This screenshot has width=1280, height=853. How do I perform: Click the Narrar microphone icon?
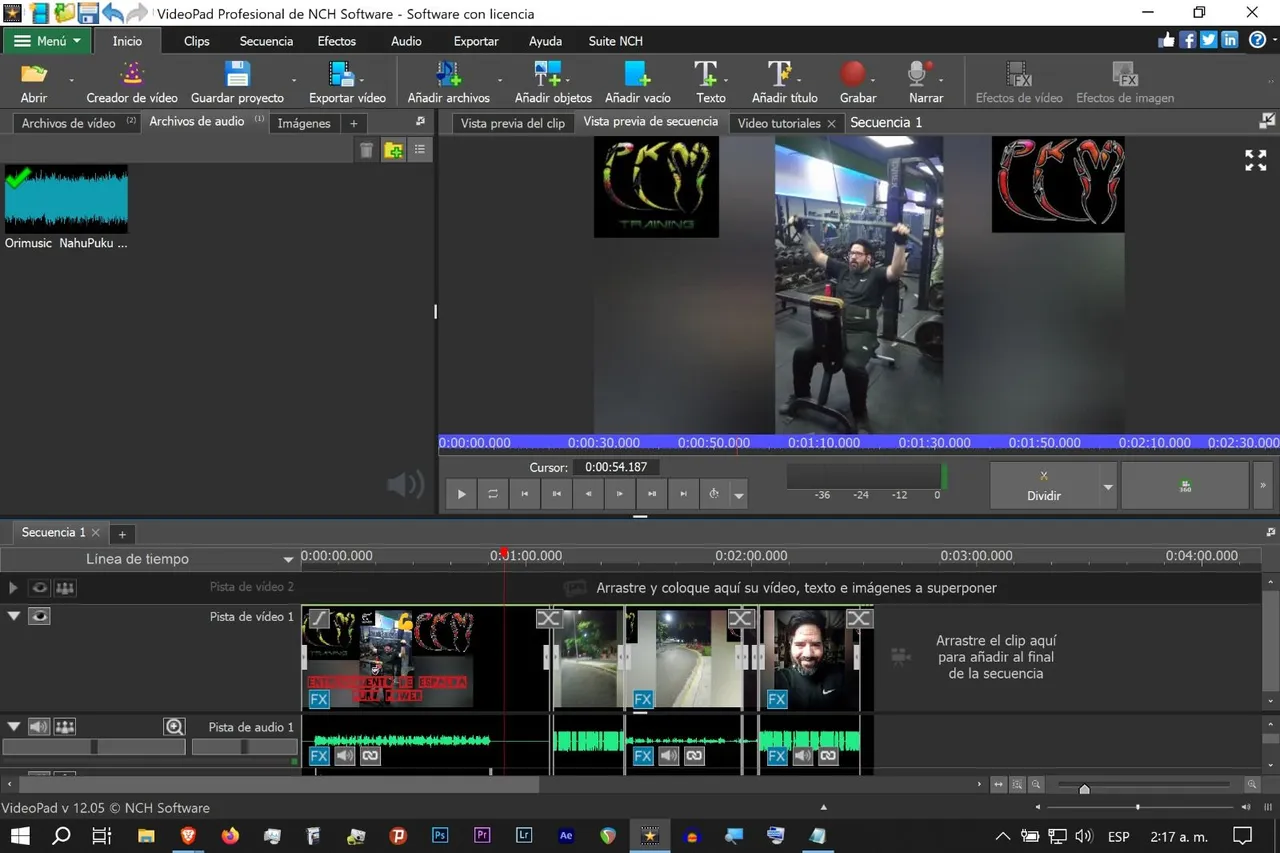pyautogui.click(x=920, y=76)
